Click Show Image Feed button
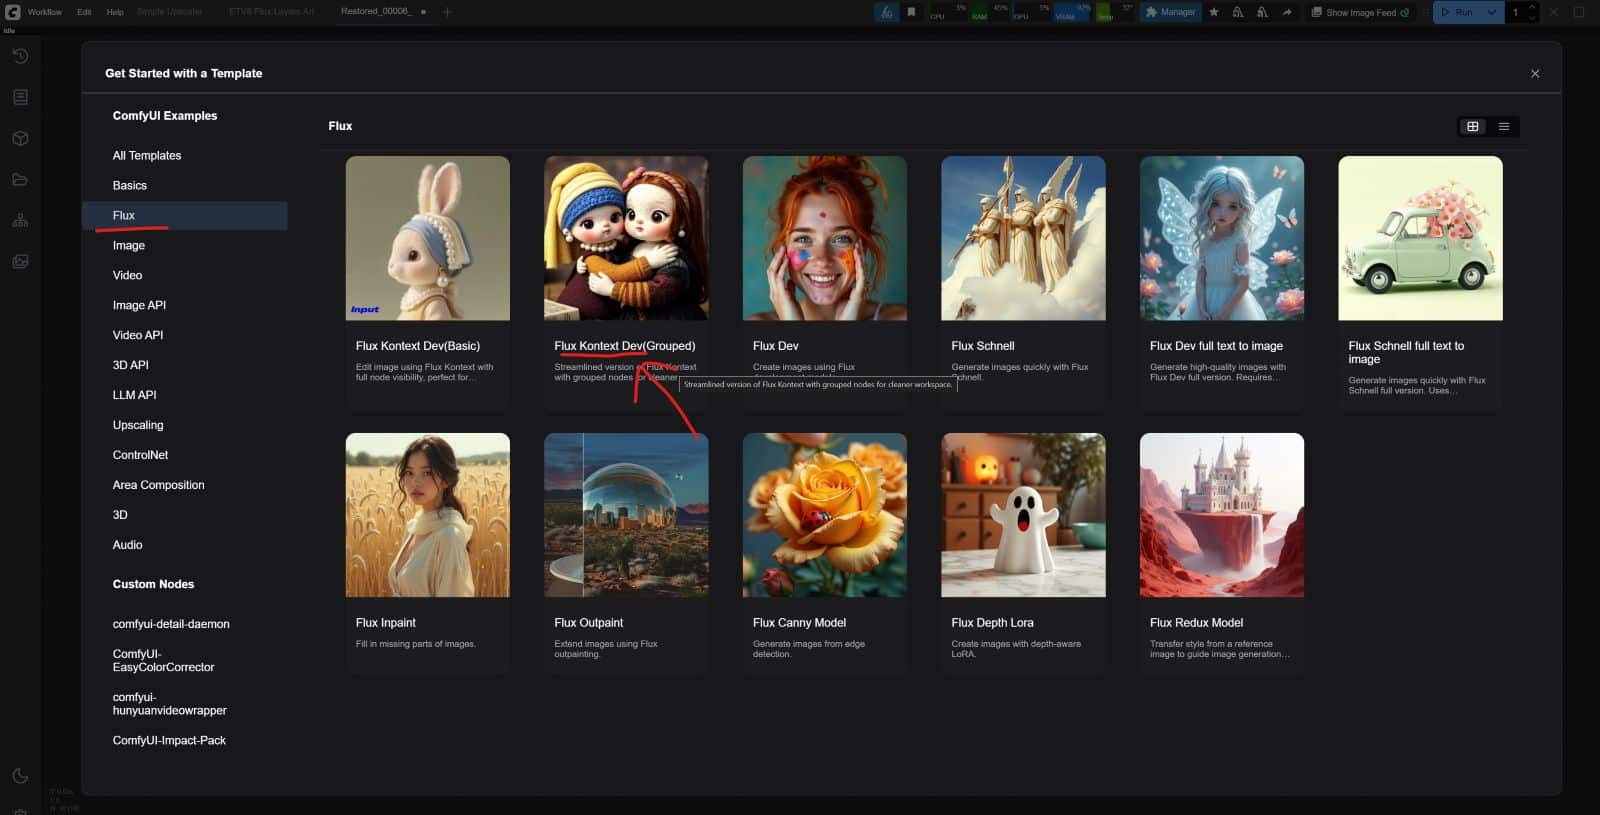This screenshot has height=815, width=1600. (x=1360, y=12)
